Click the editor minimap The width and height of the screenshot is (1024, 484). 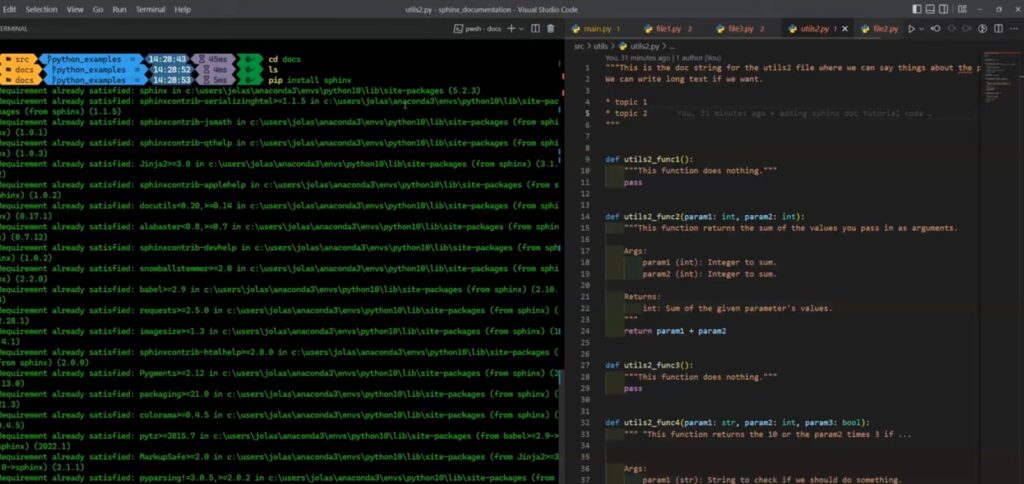click(1001, 78)
